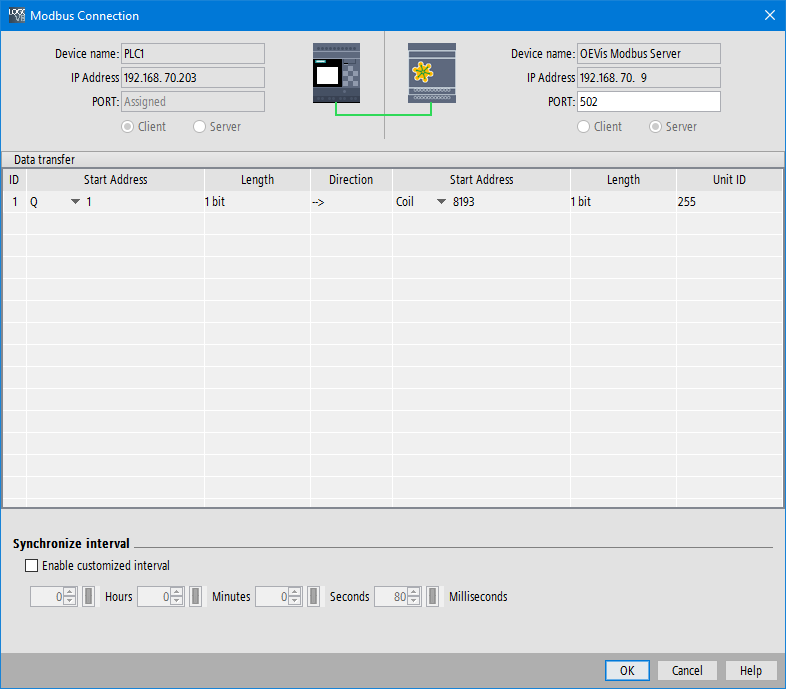Select Client radio under PLC1
This screenshot has width=786, height=689.
tap(128, 127)
